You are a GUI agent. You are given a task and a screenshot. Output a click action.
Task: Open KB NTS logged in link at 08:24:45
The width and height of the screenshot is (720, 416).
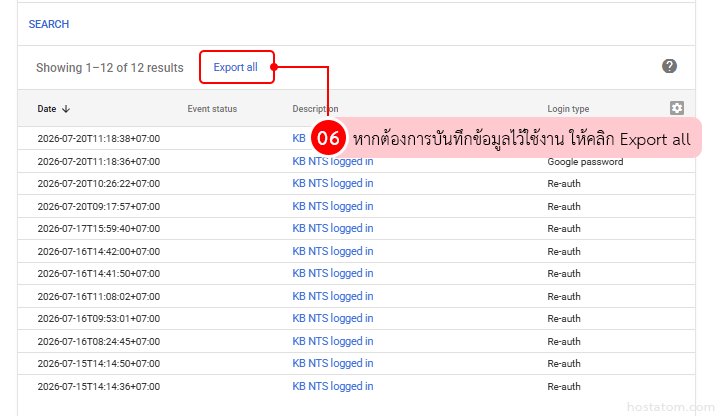coord(333,341)
